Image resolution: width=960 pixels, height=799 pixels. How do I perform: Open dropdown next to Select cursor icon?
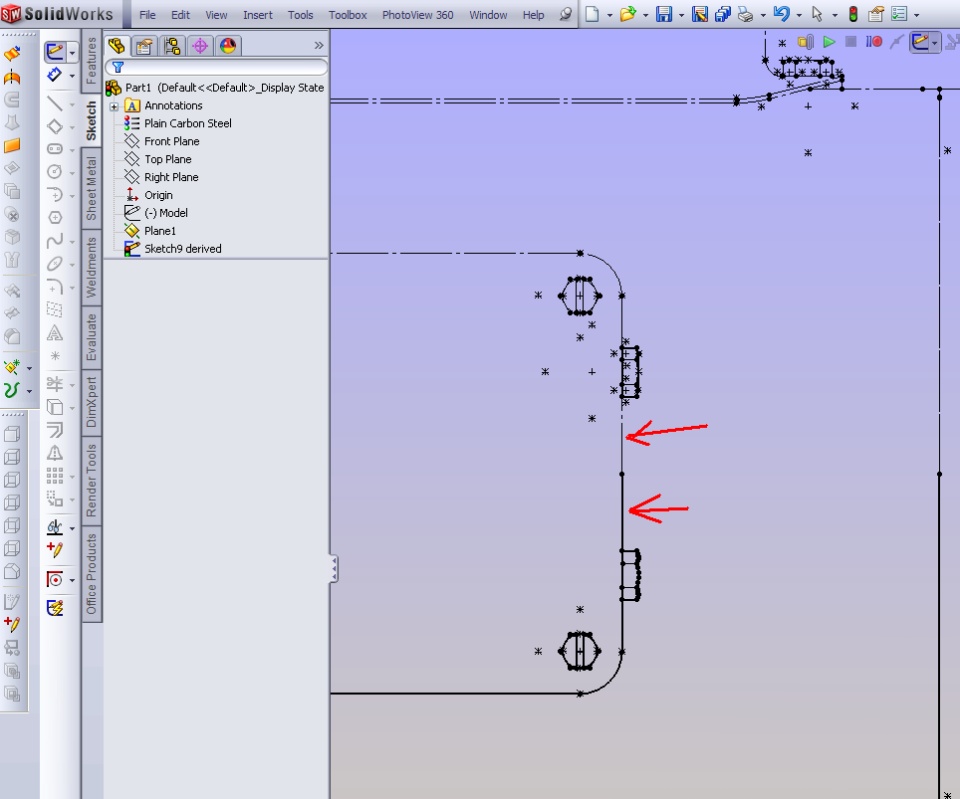(x=834, y=15)
